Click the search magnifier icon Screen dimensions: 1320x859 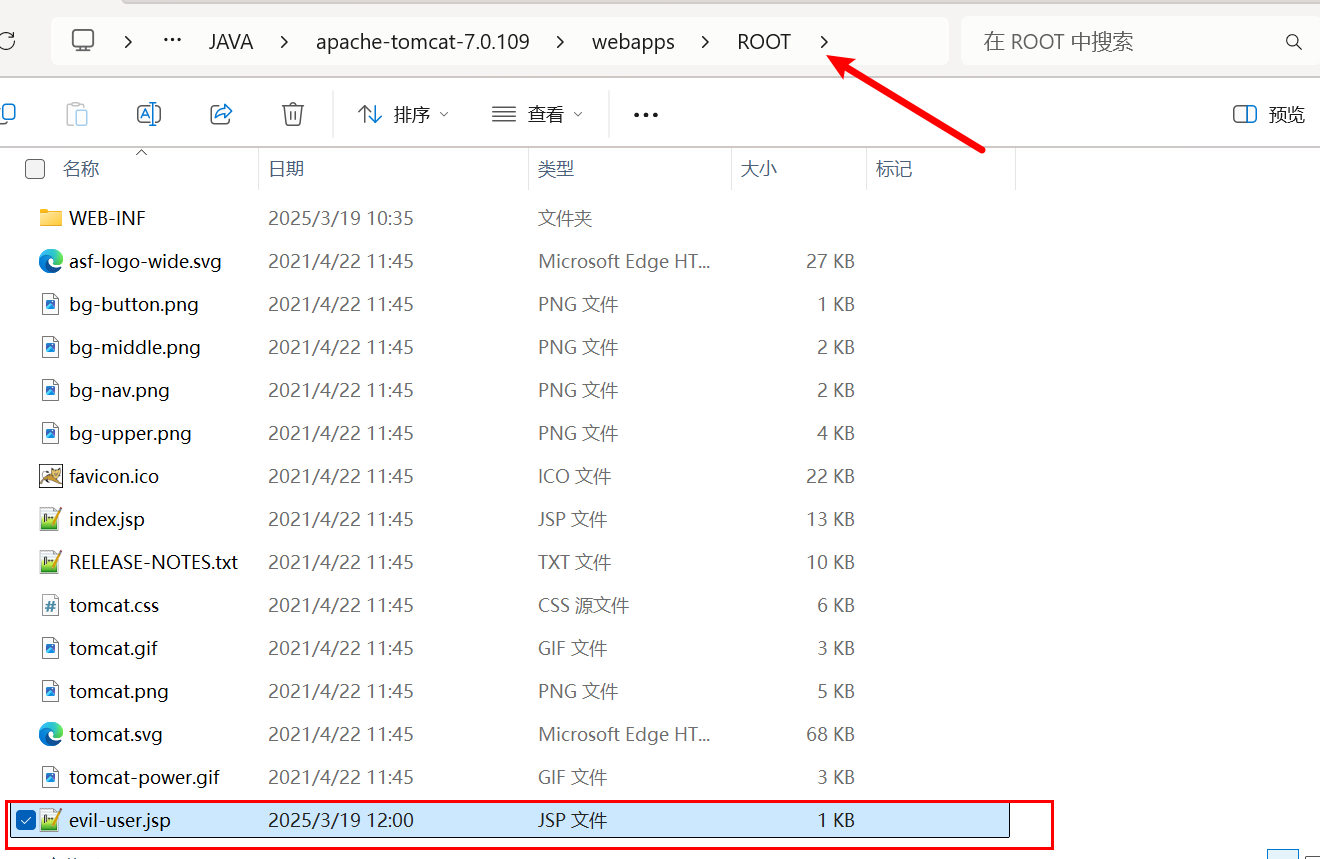1293,42
